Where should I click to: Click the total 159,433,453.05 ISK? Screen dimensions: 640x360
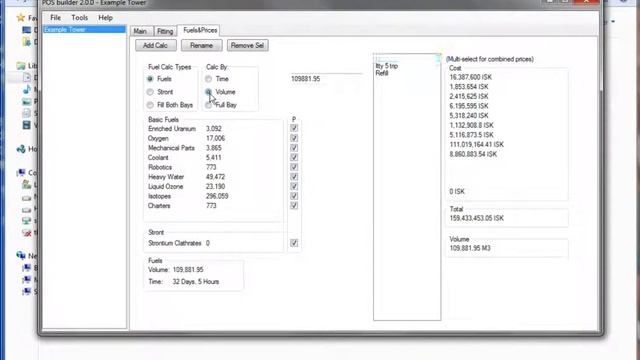477,218
